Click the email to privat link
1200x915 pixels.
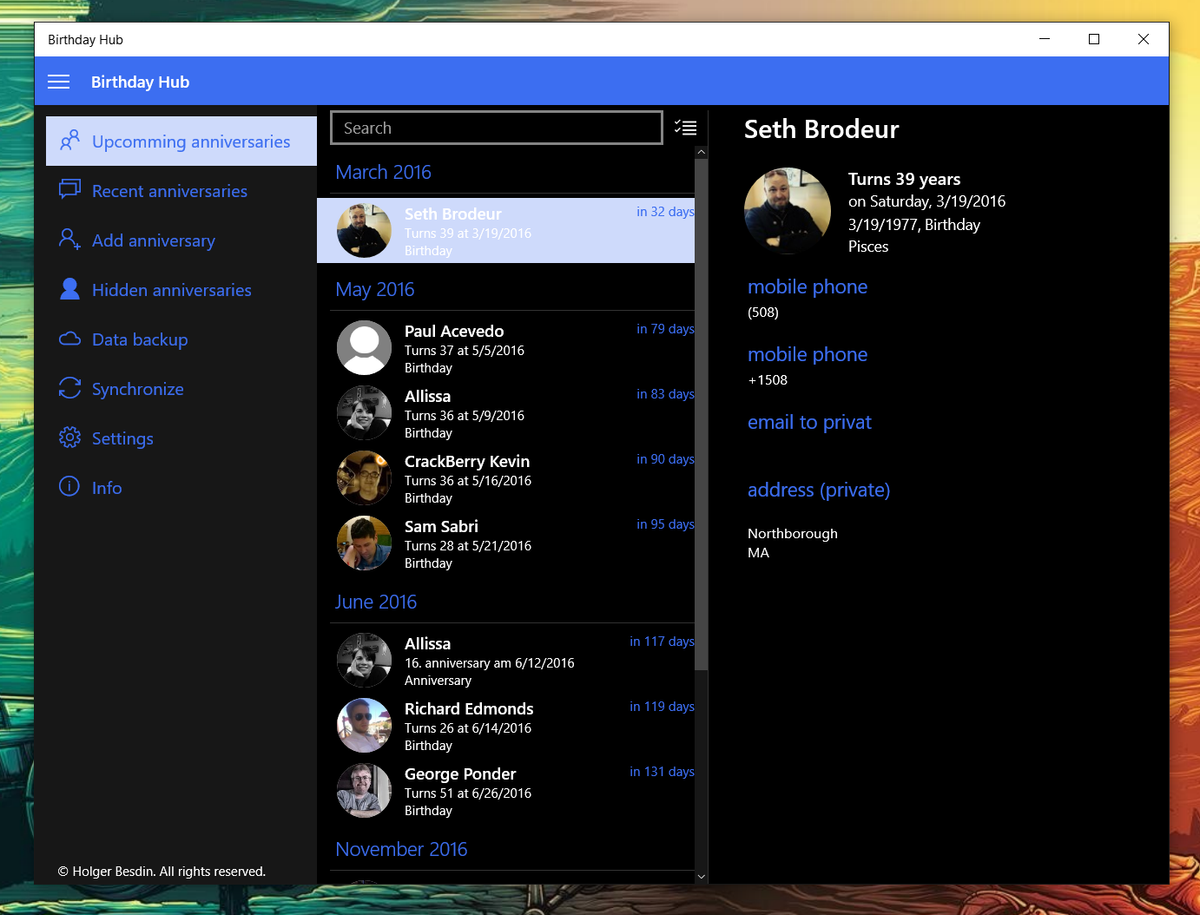point(810,422)
